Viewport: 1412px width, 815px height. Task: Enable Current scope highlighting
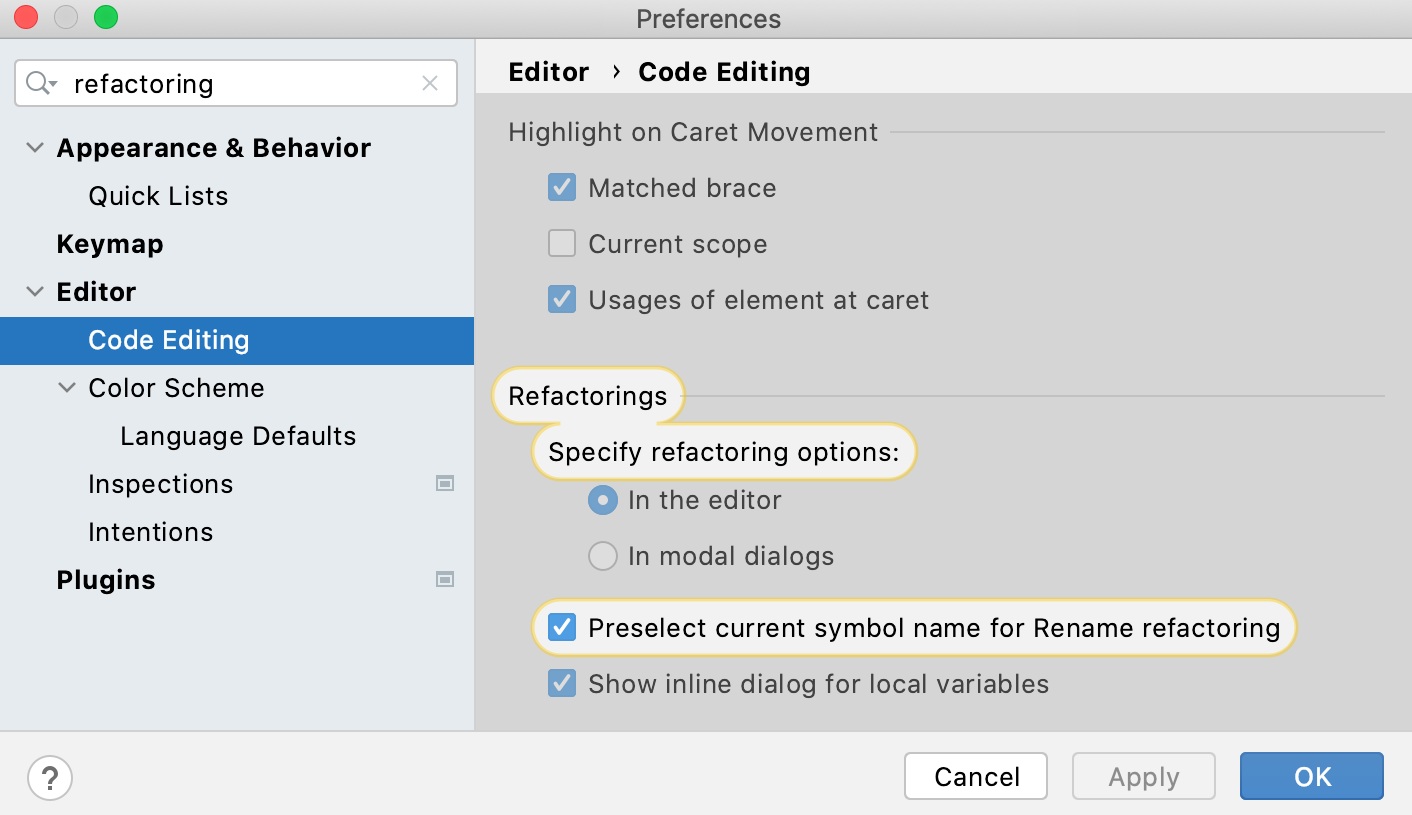pyautogui.click(x=561, y=243)
